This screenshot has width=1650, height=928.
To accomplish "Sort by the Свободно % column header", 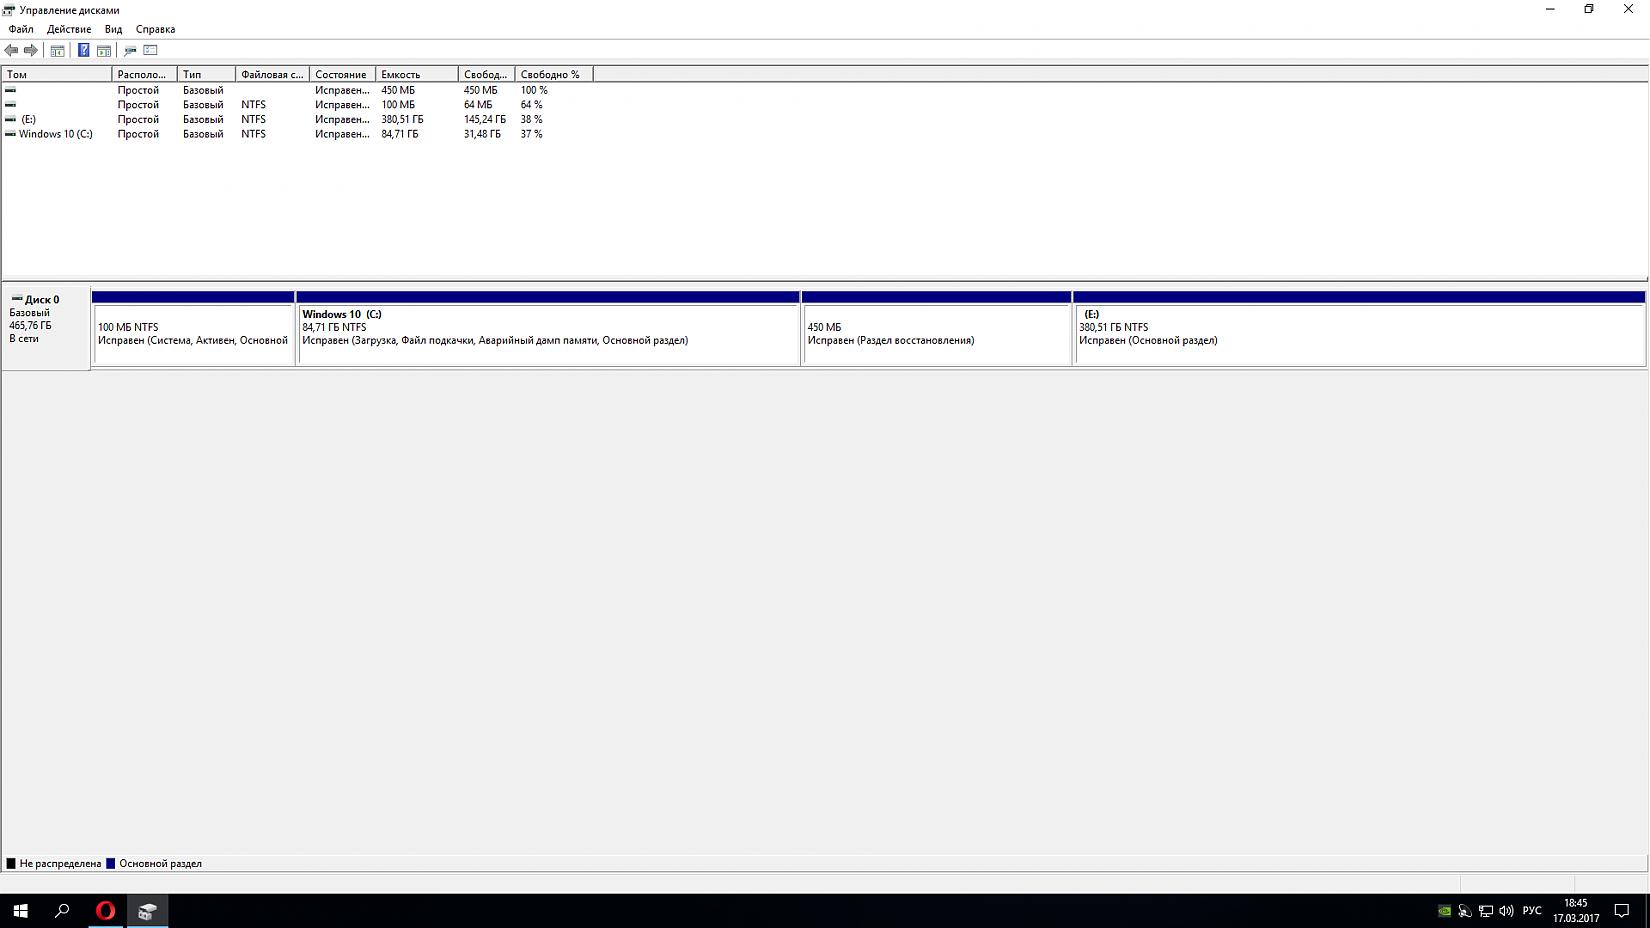I will tap(554, 74).
